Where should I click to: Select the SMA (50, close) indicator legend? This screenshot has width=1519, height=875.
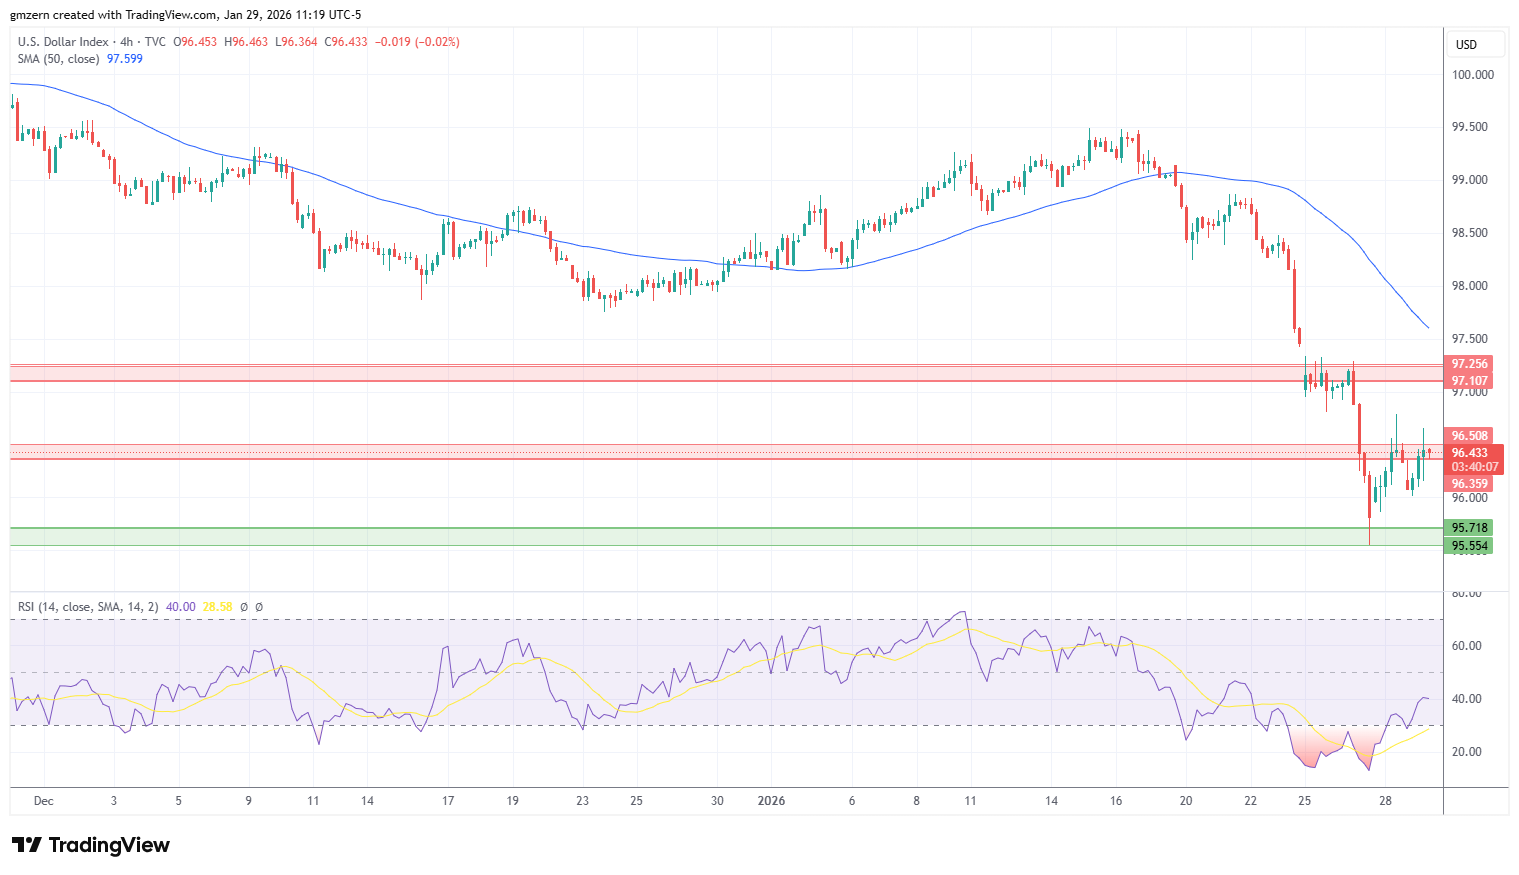pos(58,59)
